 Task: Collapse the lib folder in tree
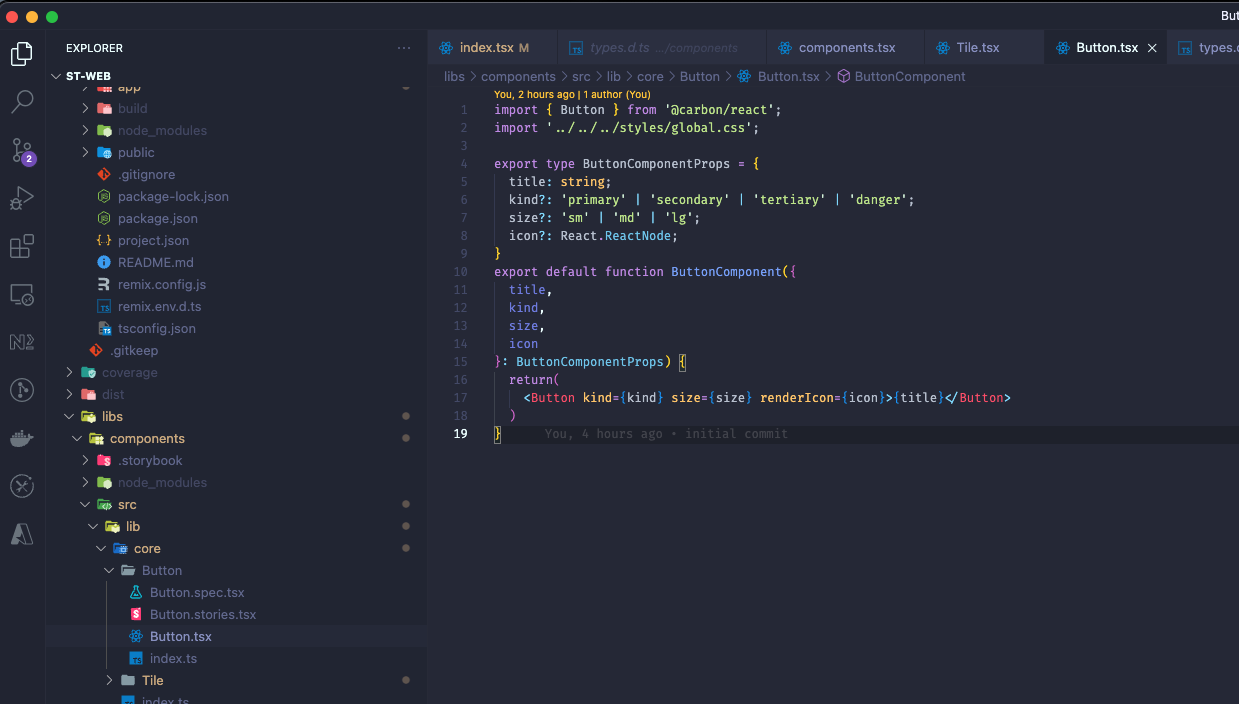[133, 527]
